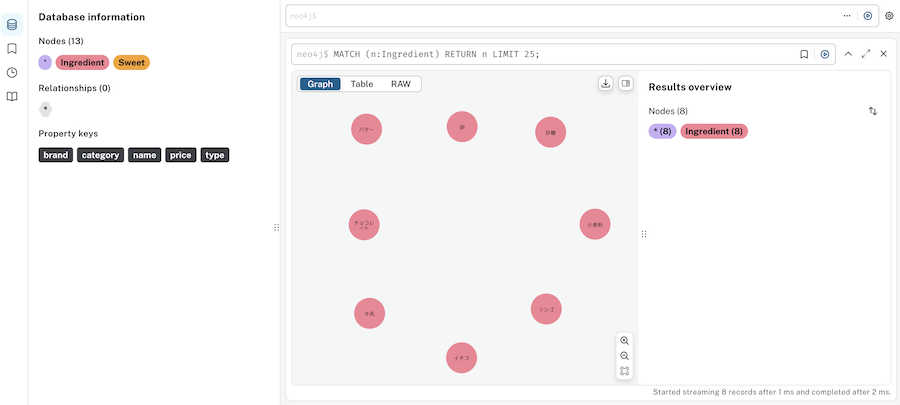
Task: Open the guides book icon in sidebar
Action: click(12, 96)
